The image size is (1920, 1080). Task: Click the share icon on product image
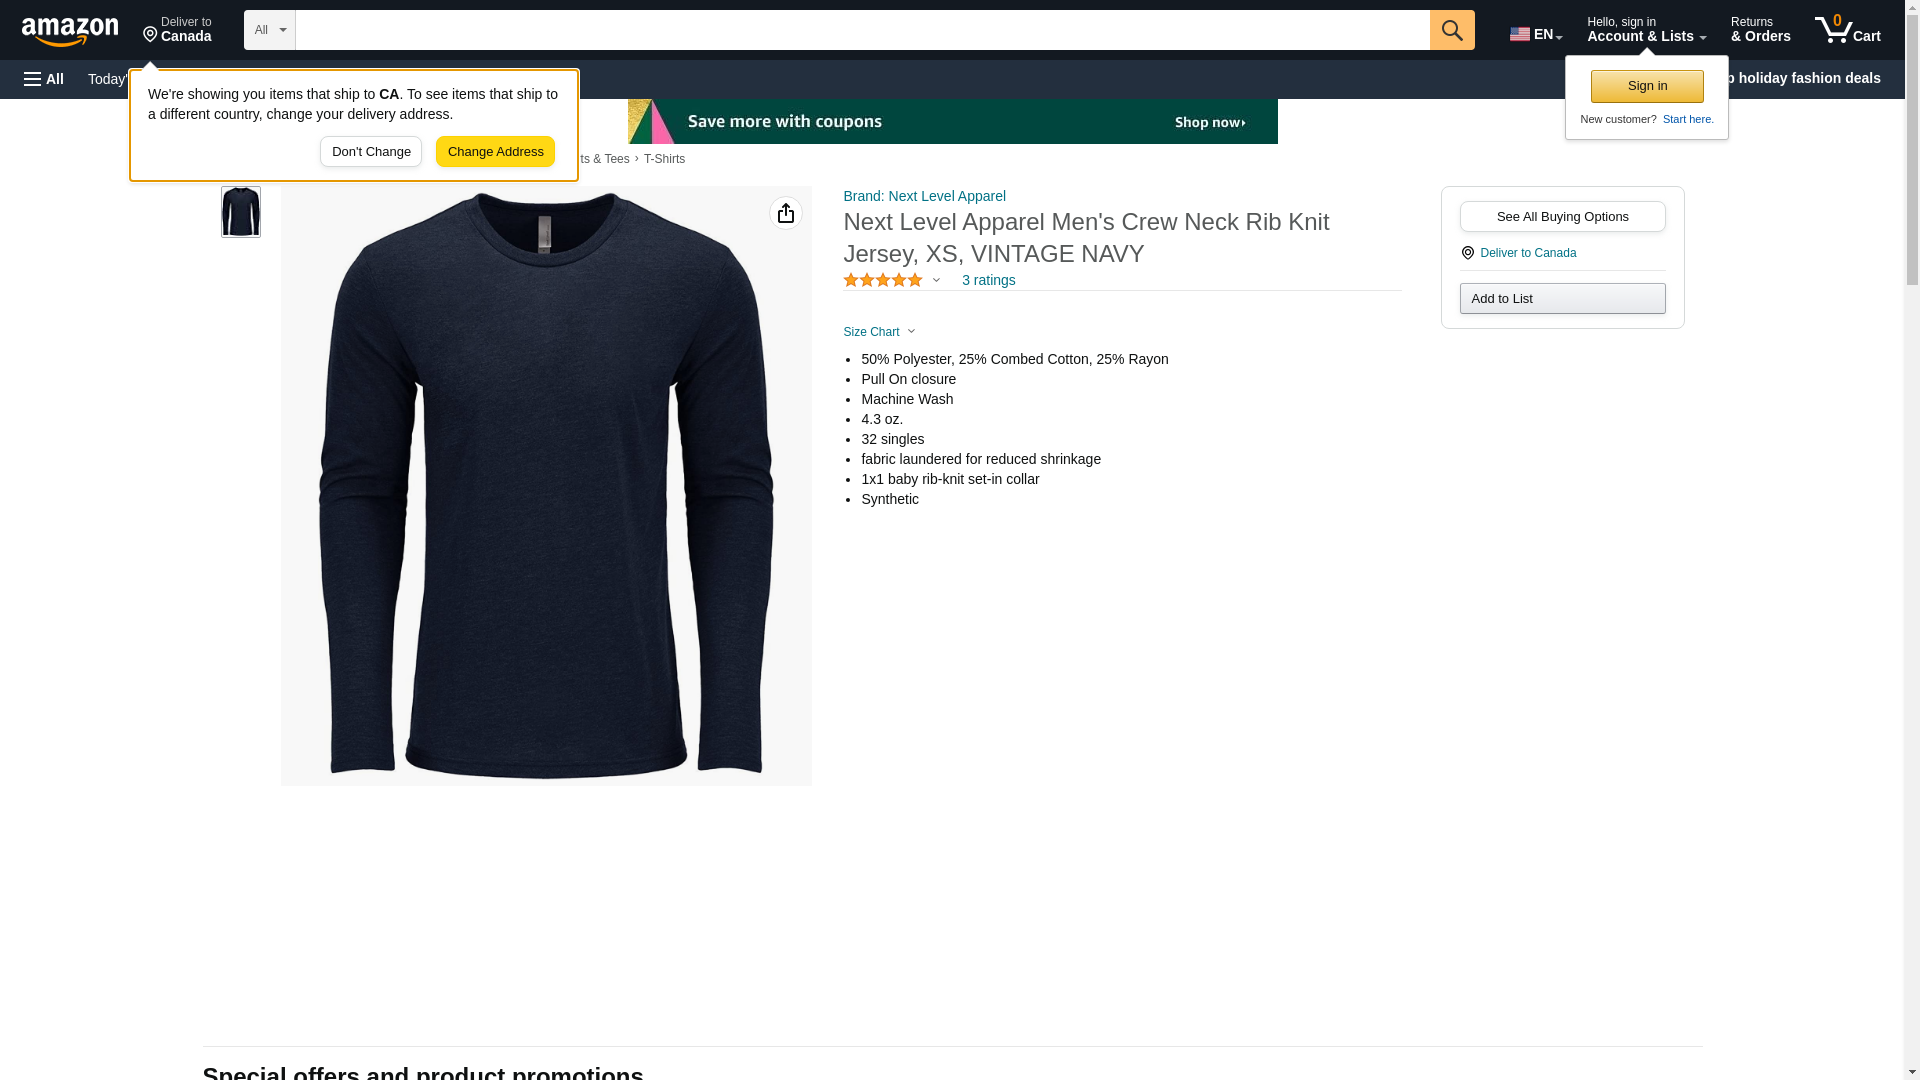785,213
